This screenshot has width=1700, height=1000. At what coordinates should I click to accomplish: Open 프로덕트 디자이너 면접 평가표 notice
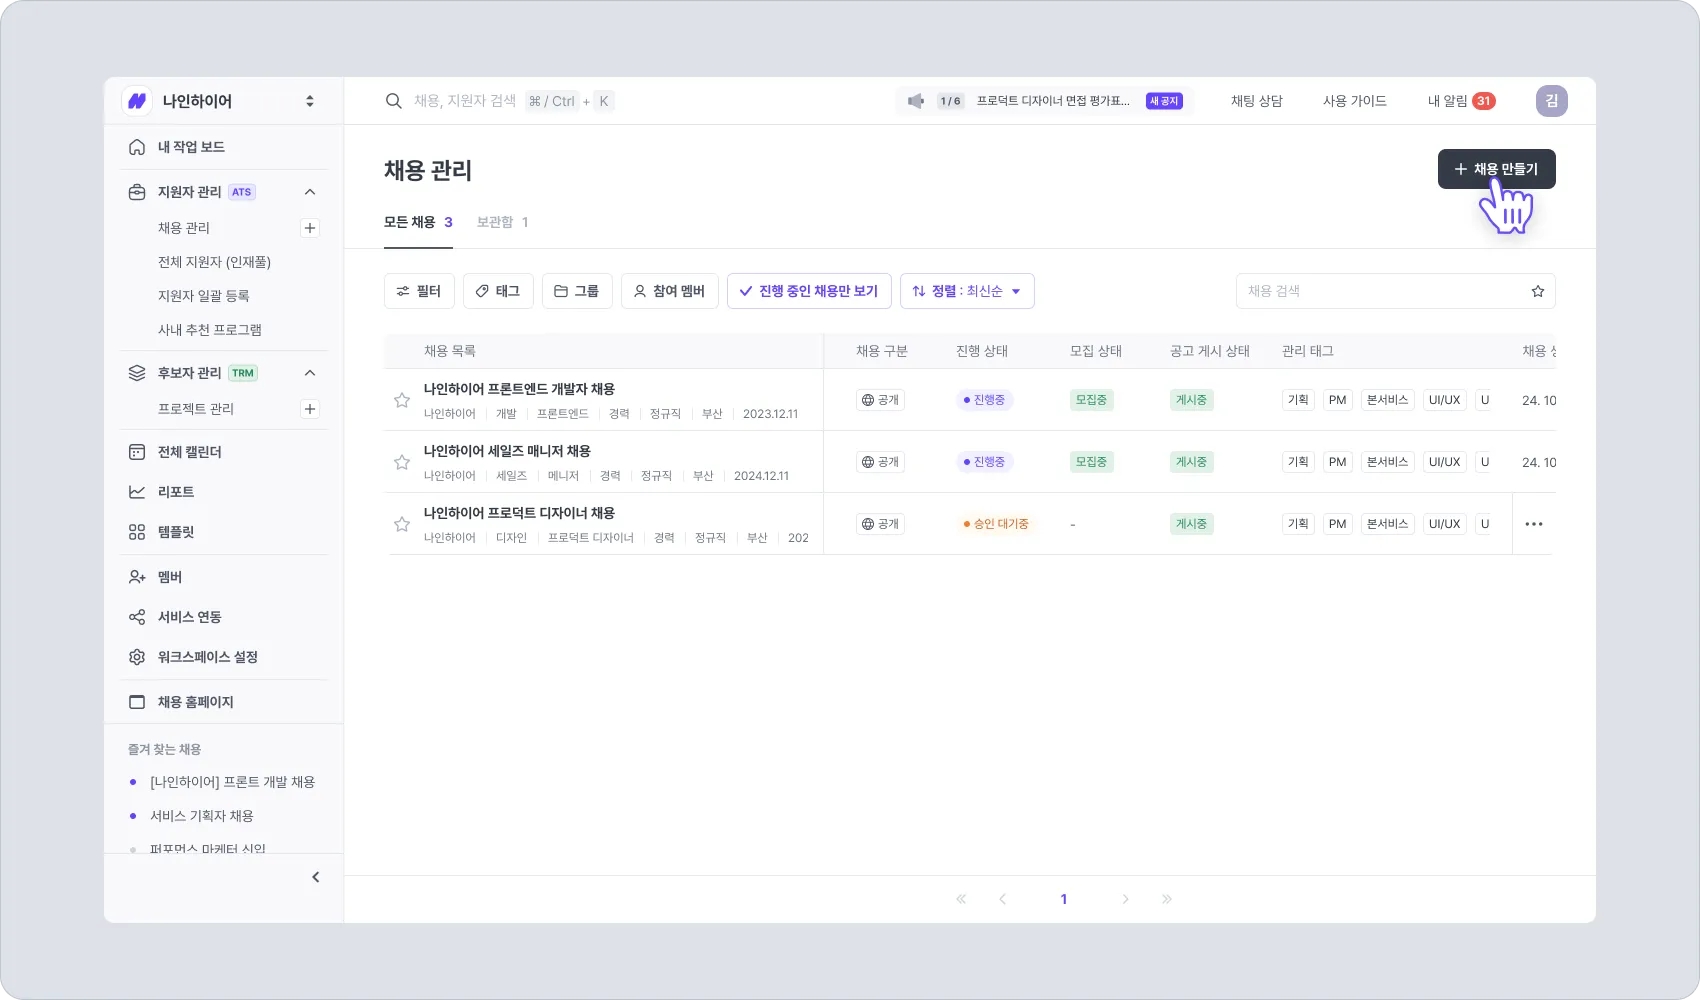1053,101
